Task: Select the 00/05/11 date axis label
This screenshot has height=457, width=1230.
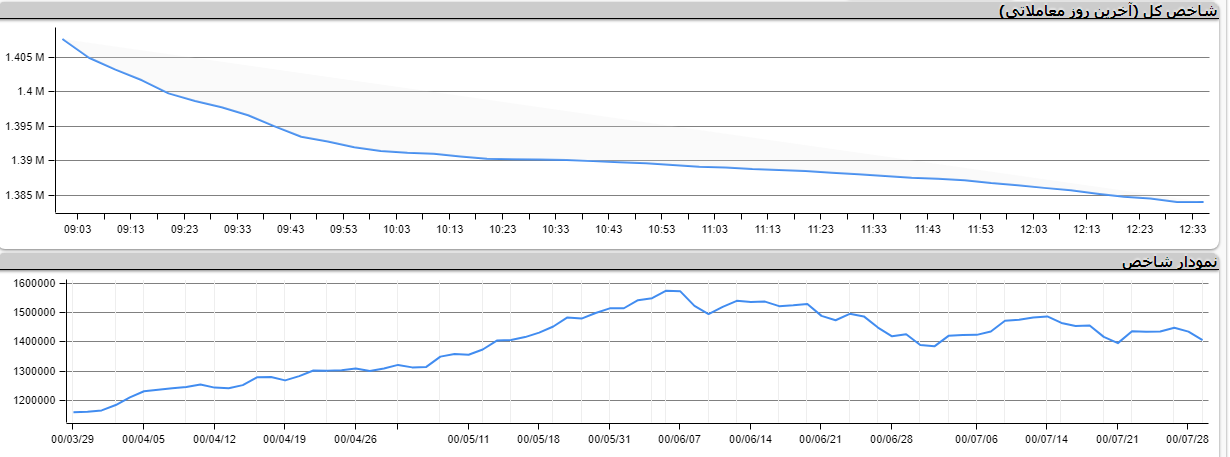Action: (x=468, y=438)
